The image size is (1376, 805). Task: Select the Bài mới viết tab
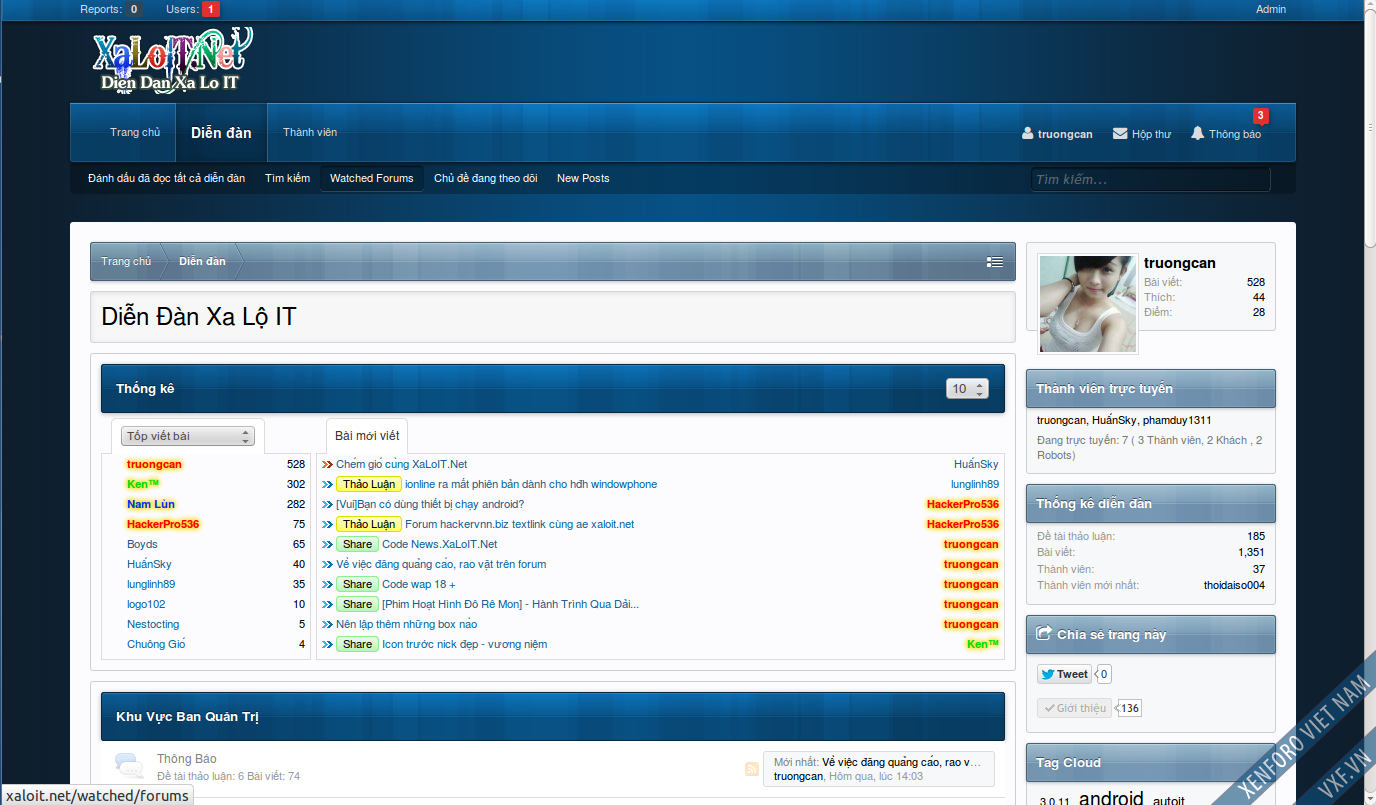[x=367, y=436]
